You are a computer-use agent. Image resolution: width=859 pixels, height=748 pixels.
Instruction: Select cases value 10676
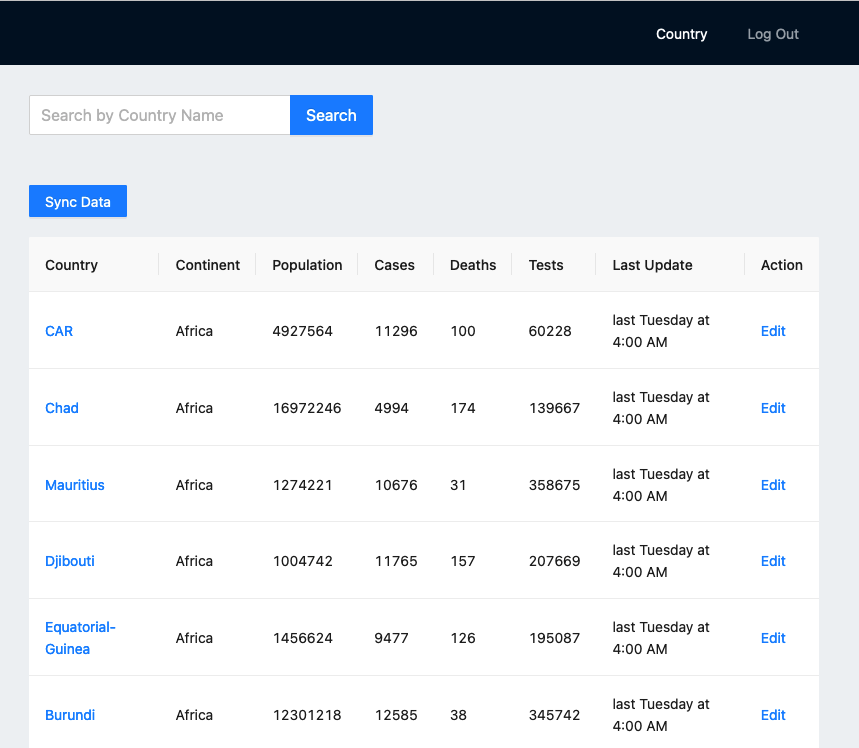coord(396,485)
